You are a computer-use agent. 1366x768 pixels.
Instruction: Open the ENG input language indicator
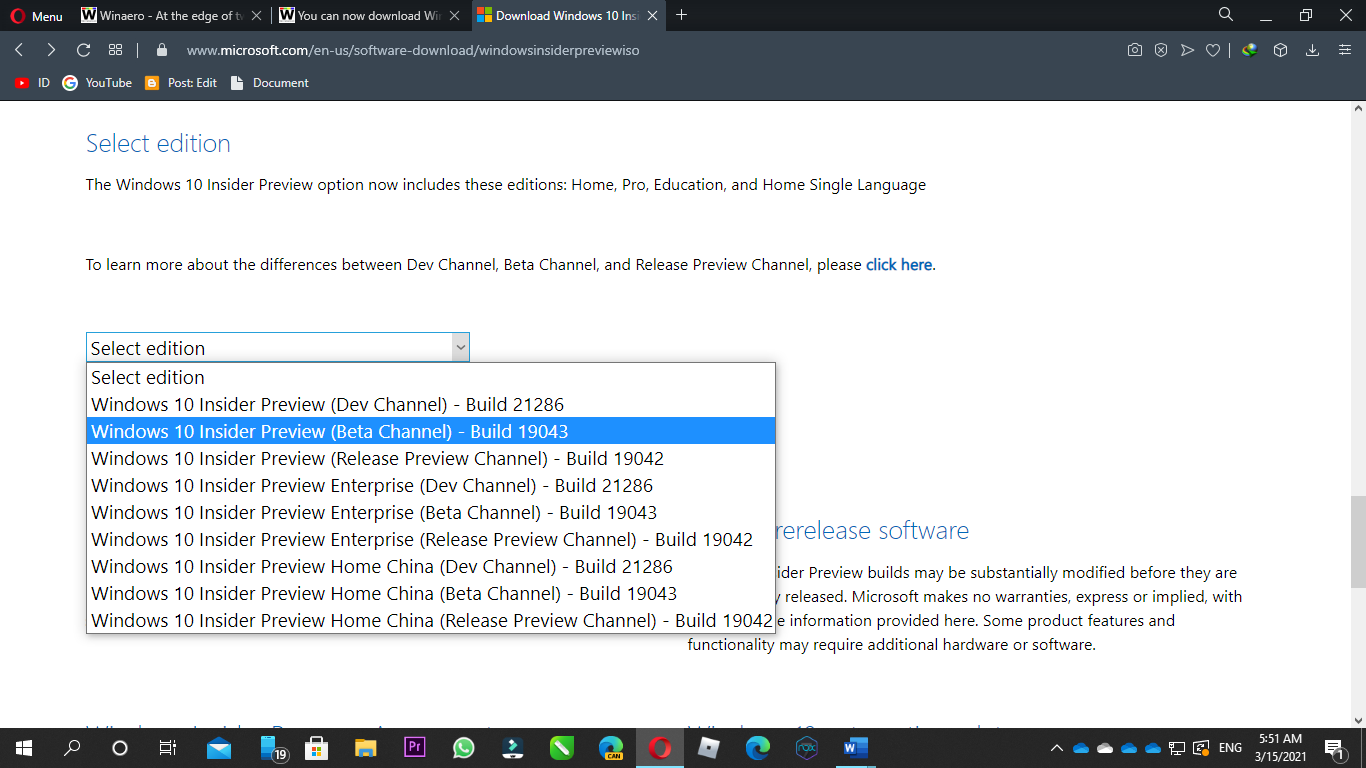pyautogui.click(x=1231, y=748)
